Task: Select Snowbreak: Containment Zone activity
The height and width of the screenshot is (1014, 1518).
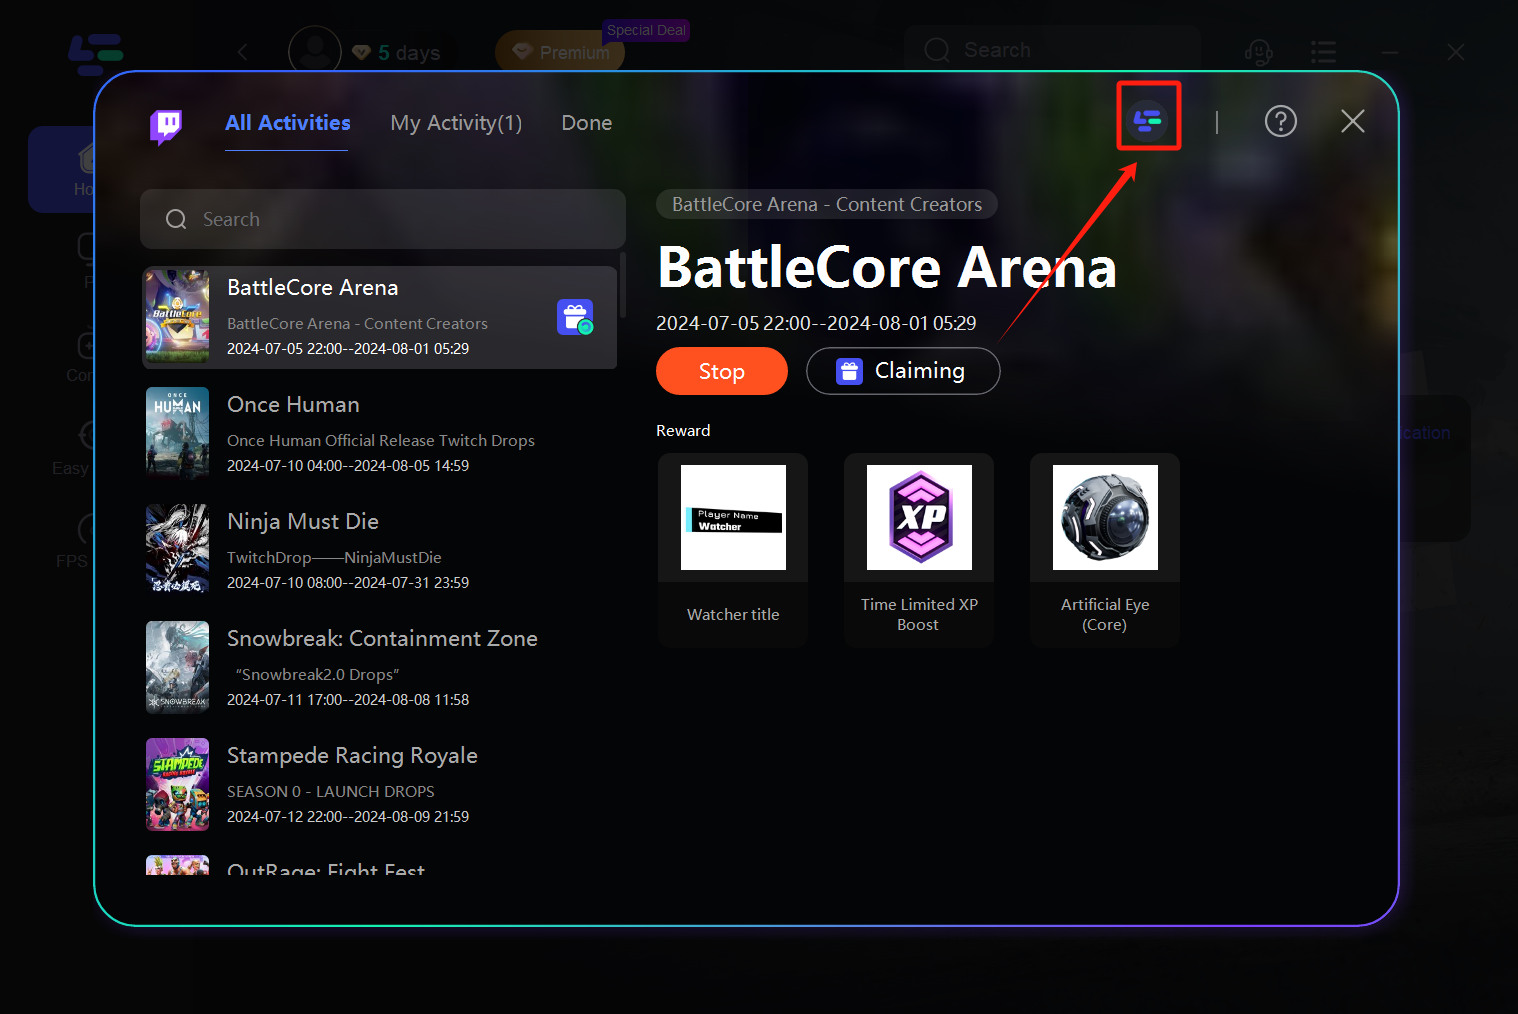Action: pyautogui.click(x=379, y=668)
